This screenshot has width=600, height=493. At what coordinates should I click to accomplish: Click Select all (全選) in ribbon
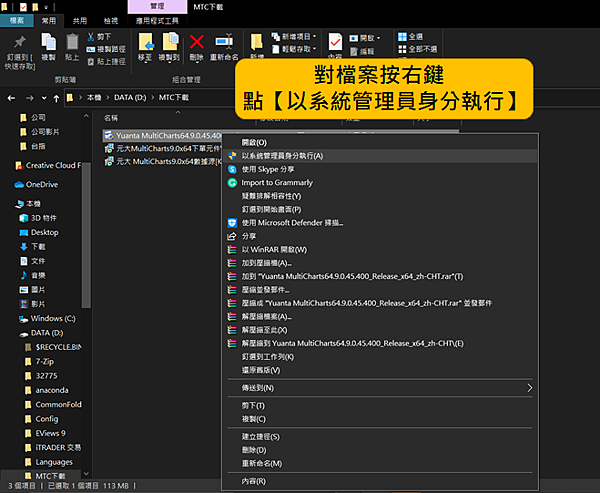(x=411, y=37)
